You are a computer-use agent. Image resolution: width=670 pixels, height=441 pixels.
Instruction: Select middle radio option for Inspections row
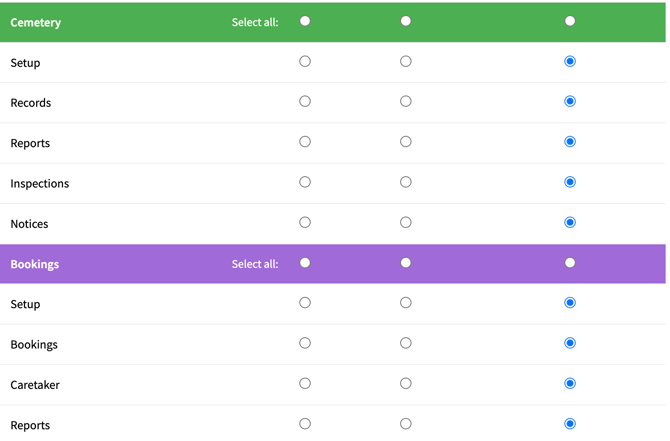tap(405, 183)
